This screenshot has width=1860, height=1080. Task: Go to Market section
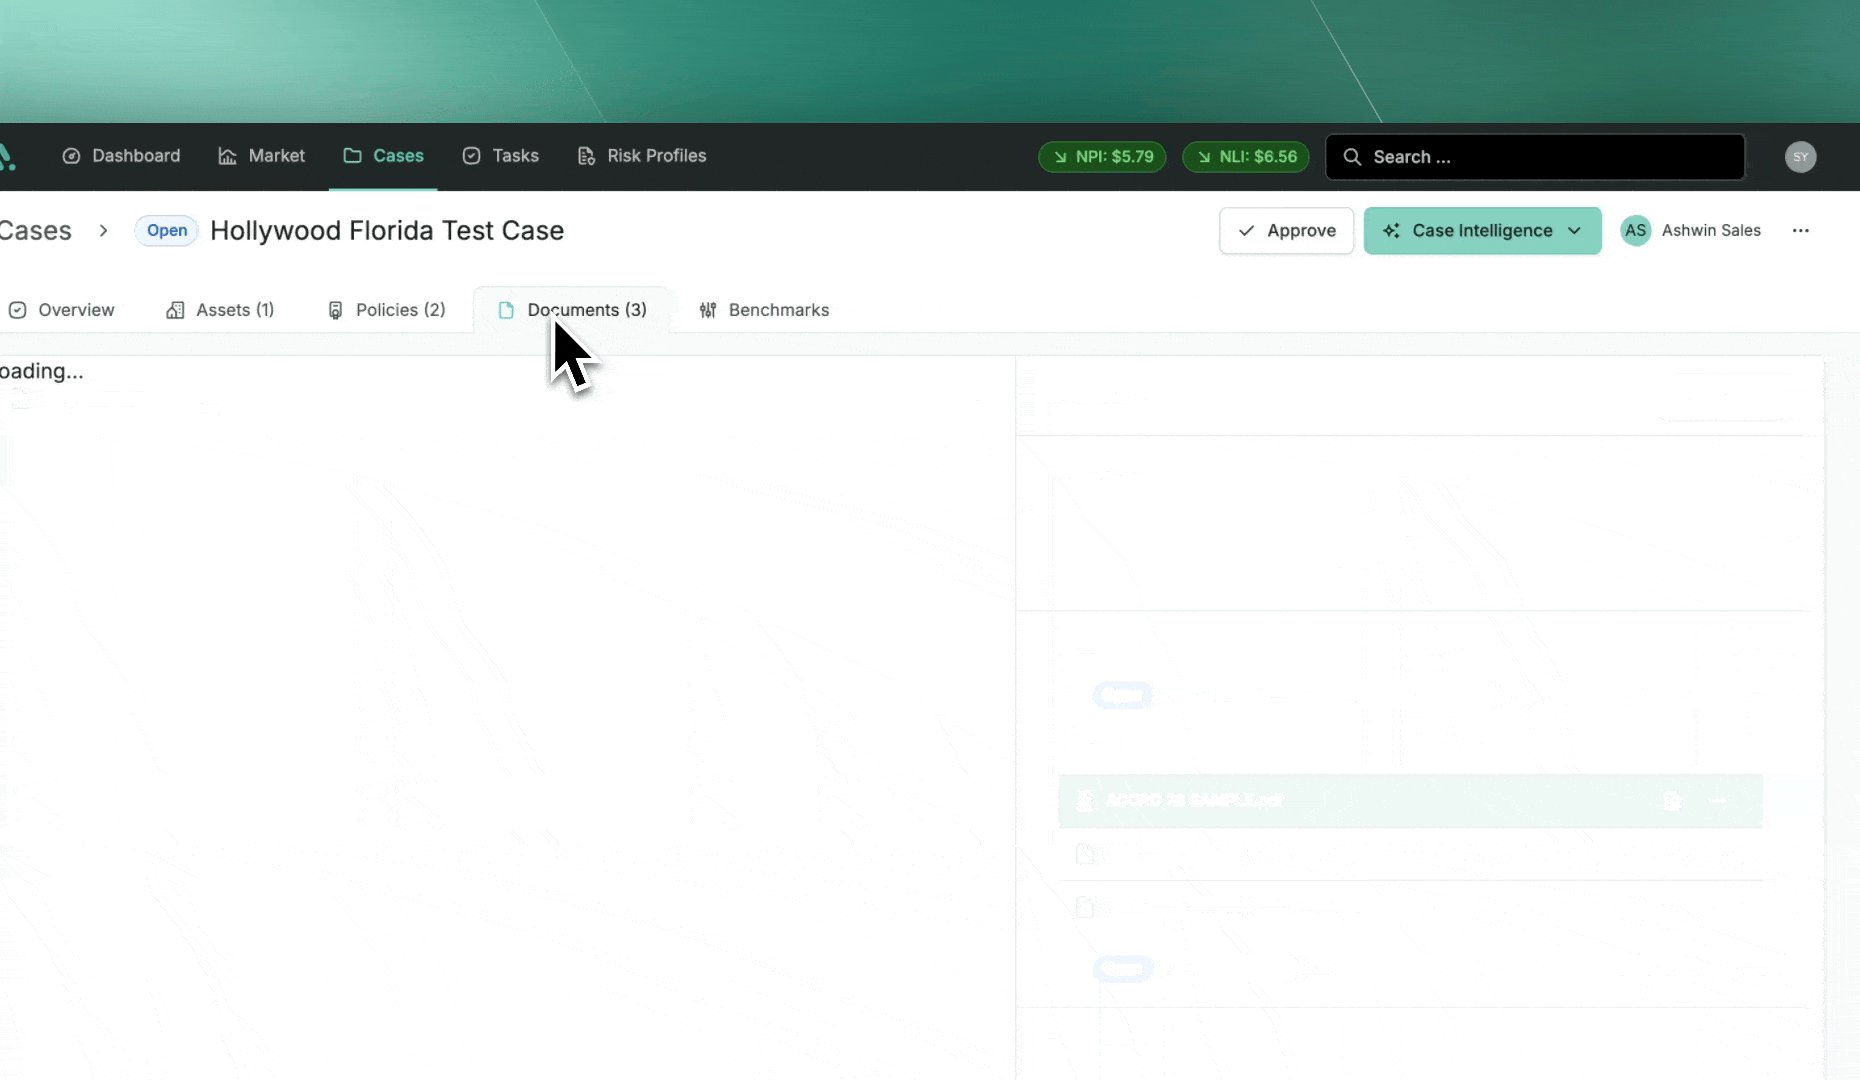[x=261, y=156]
